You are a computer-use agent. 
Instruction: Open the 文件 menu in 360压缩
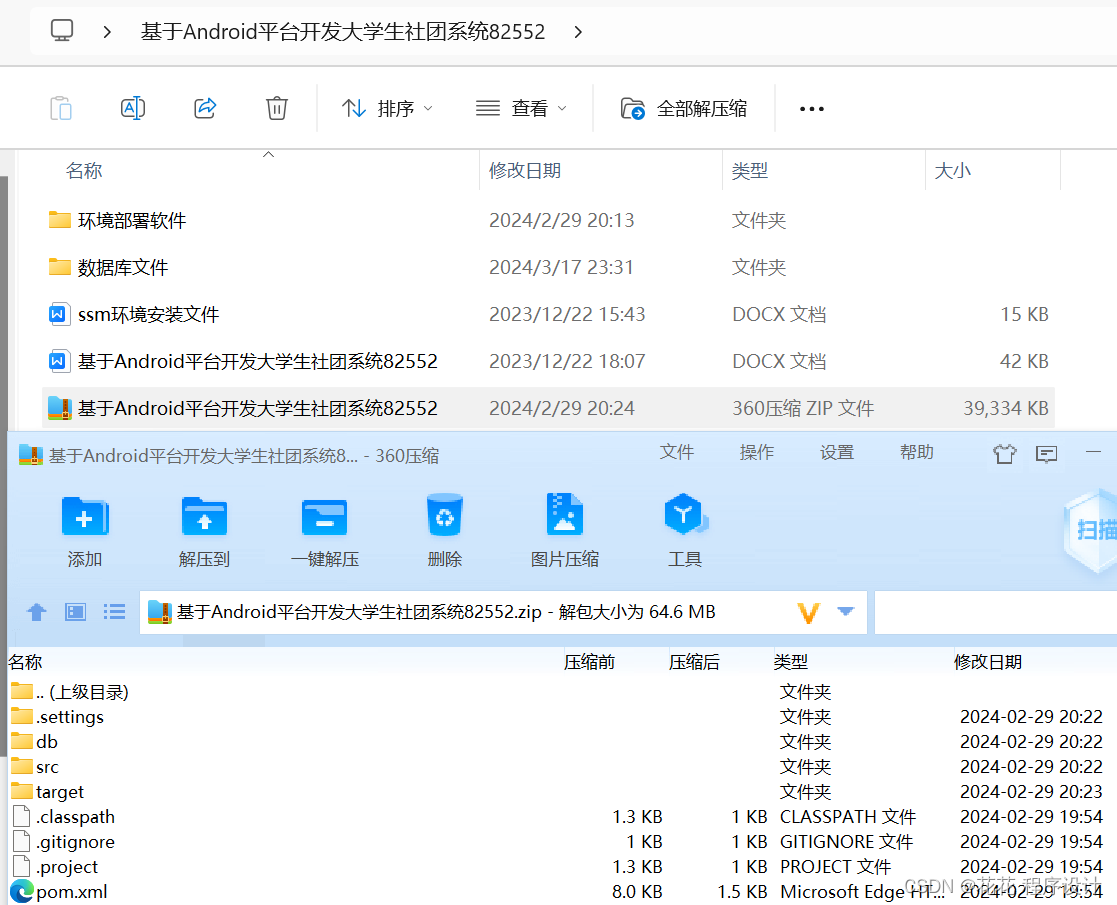677,452
